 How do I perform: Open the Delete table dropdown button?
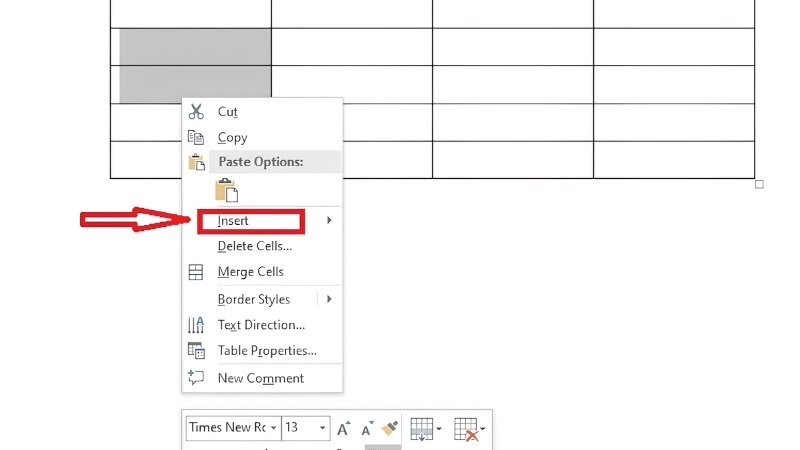469,429
